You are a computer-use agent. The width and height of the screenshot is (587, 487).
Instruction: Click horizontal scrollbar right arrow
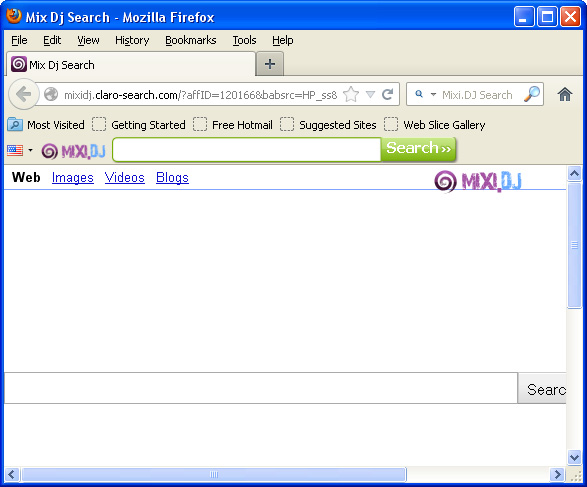pos(557,474)
